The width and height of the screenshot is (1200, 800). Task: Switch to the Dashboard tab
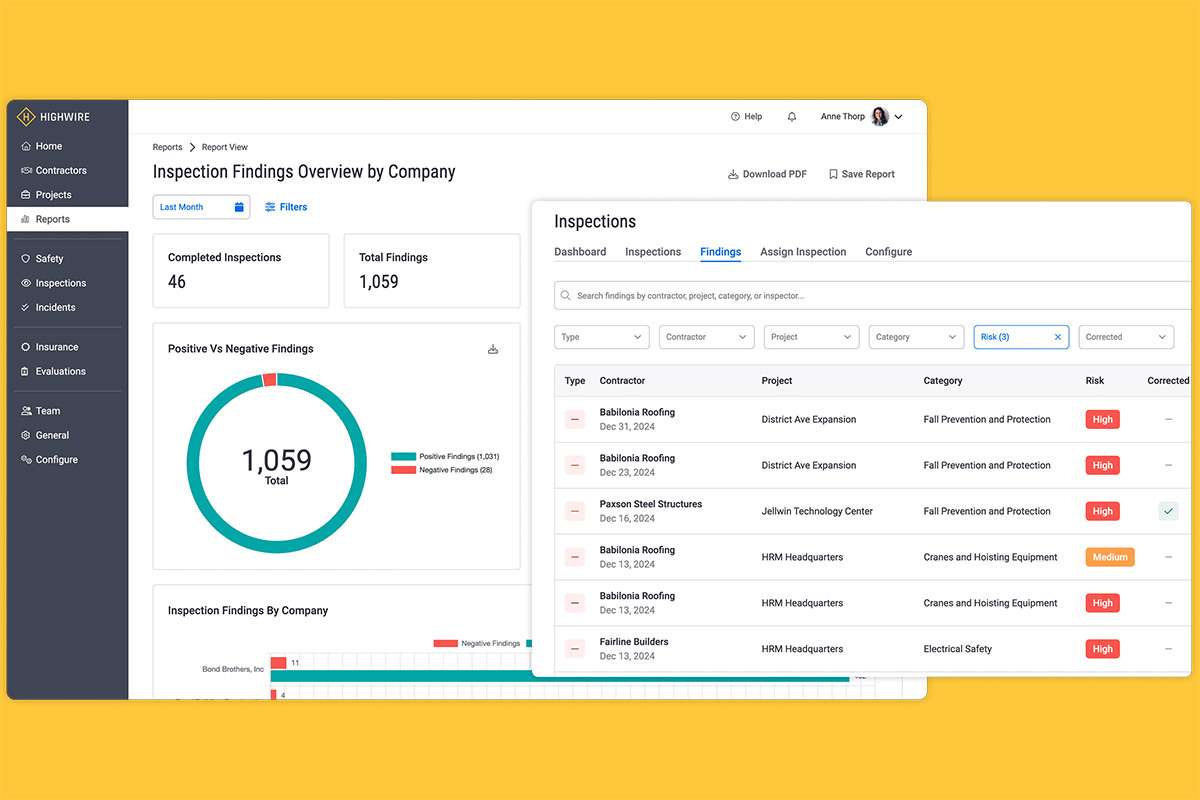click(x=580, y=252)
